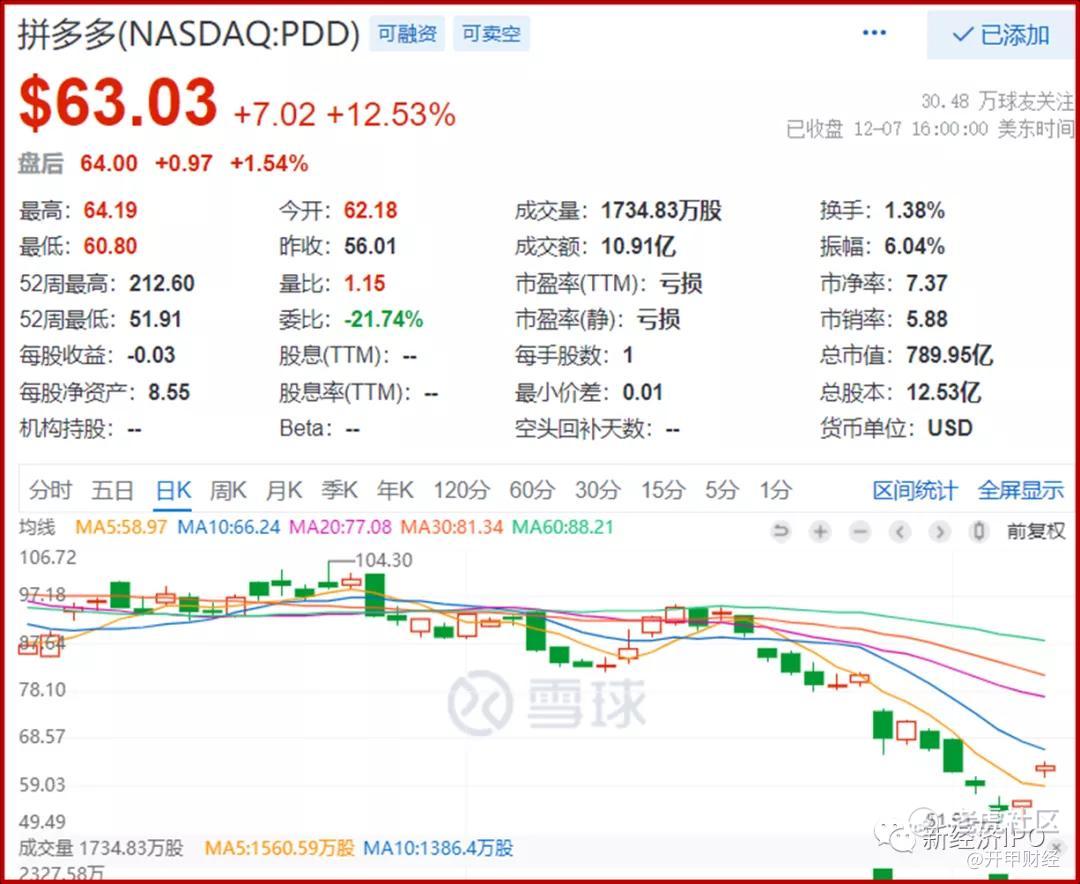1080x884 pixels.
Task: Open the 前复权 adjustment dropdown
Action: (1036, 531)
